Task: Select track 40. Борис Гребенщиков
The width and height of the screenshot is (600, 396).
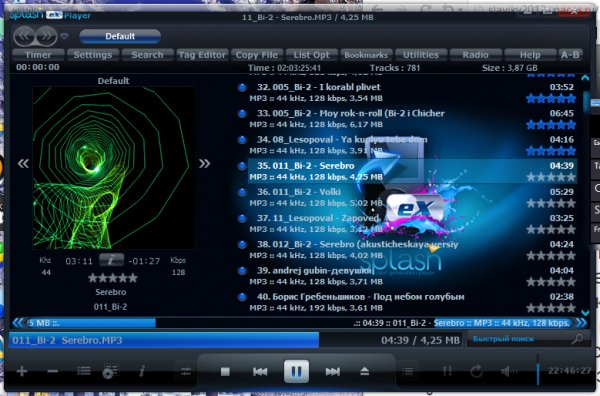Action: pos(411,302)
